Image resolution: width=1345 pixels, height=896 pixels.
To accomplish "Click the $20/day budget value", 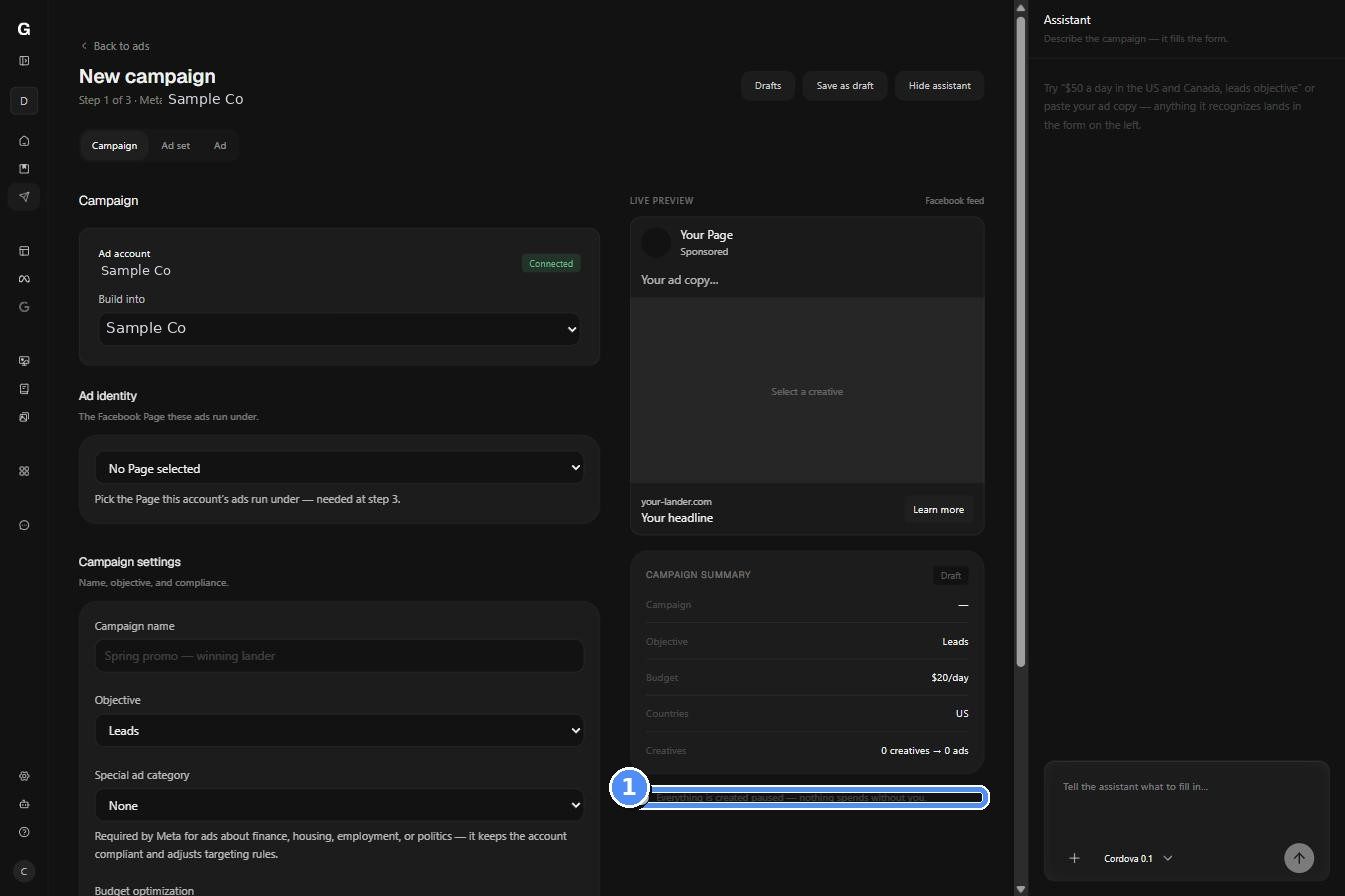I will point(949,678).
